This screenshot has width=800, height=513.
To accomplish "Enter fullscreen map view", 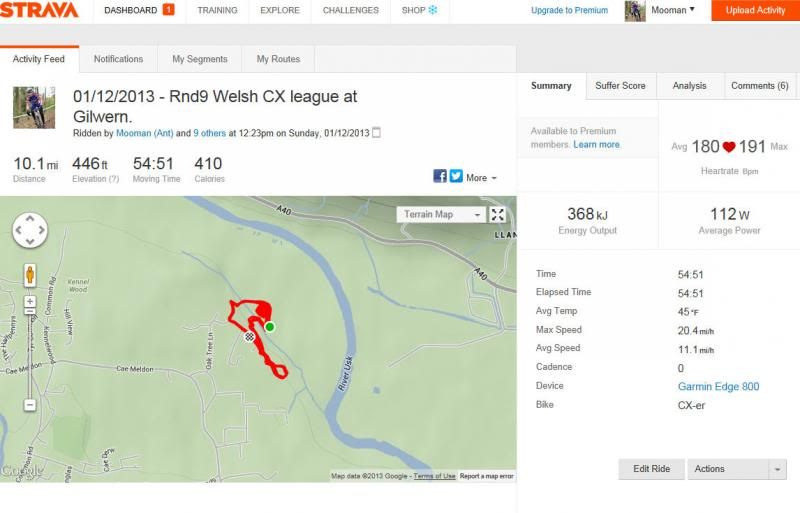I will click(x=497, y=214).
